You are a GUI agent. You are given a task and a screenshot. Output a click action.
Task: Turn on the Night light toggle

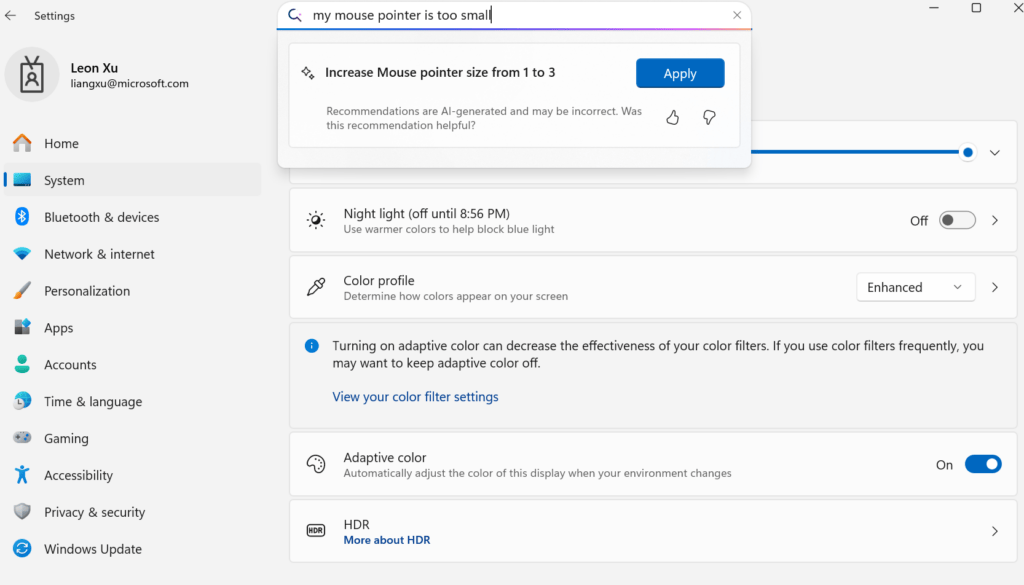tap(956, 220)
